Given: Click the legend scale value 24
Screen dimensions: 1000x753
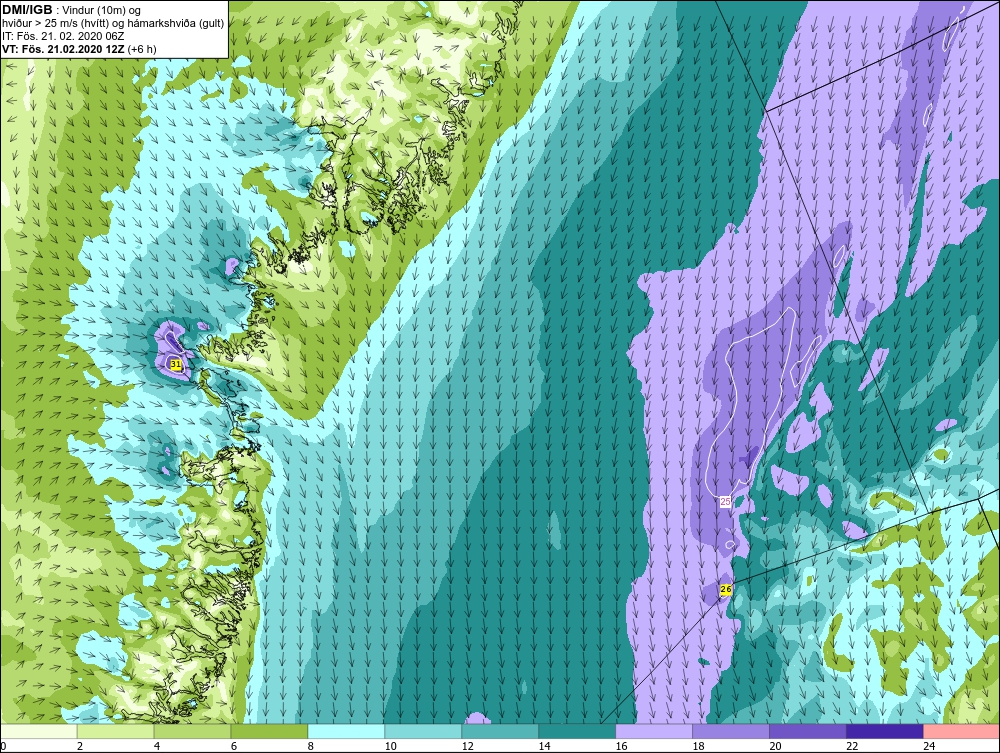Looking at the screenshot, I should (929, 746).
